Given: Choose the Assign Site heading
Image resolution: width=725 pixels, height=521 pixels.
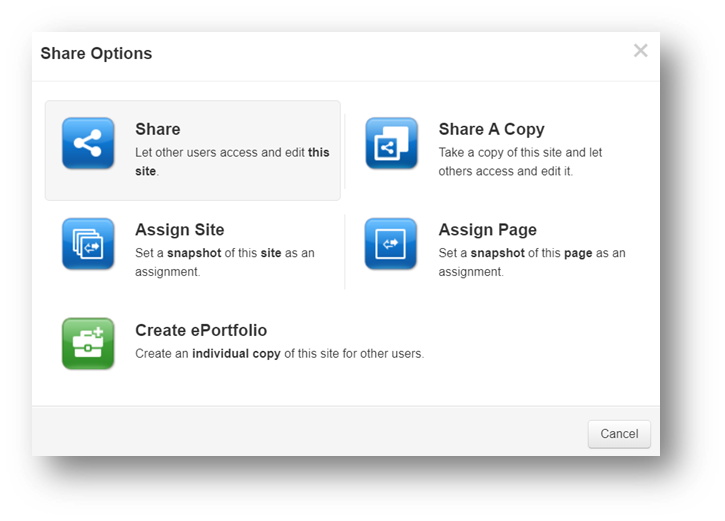Looking at the screenshot, I should pyautogui.click(x=179, y=230).
